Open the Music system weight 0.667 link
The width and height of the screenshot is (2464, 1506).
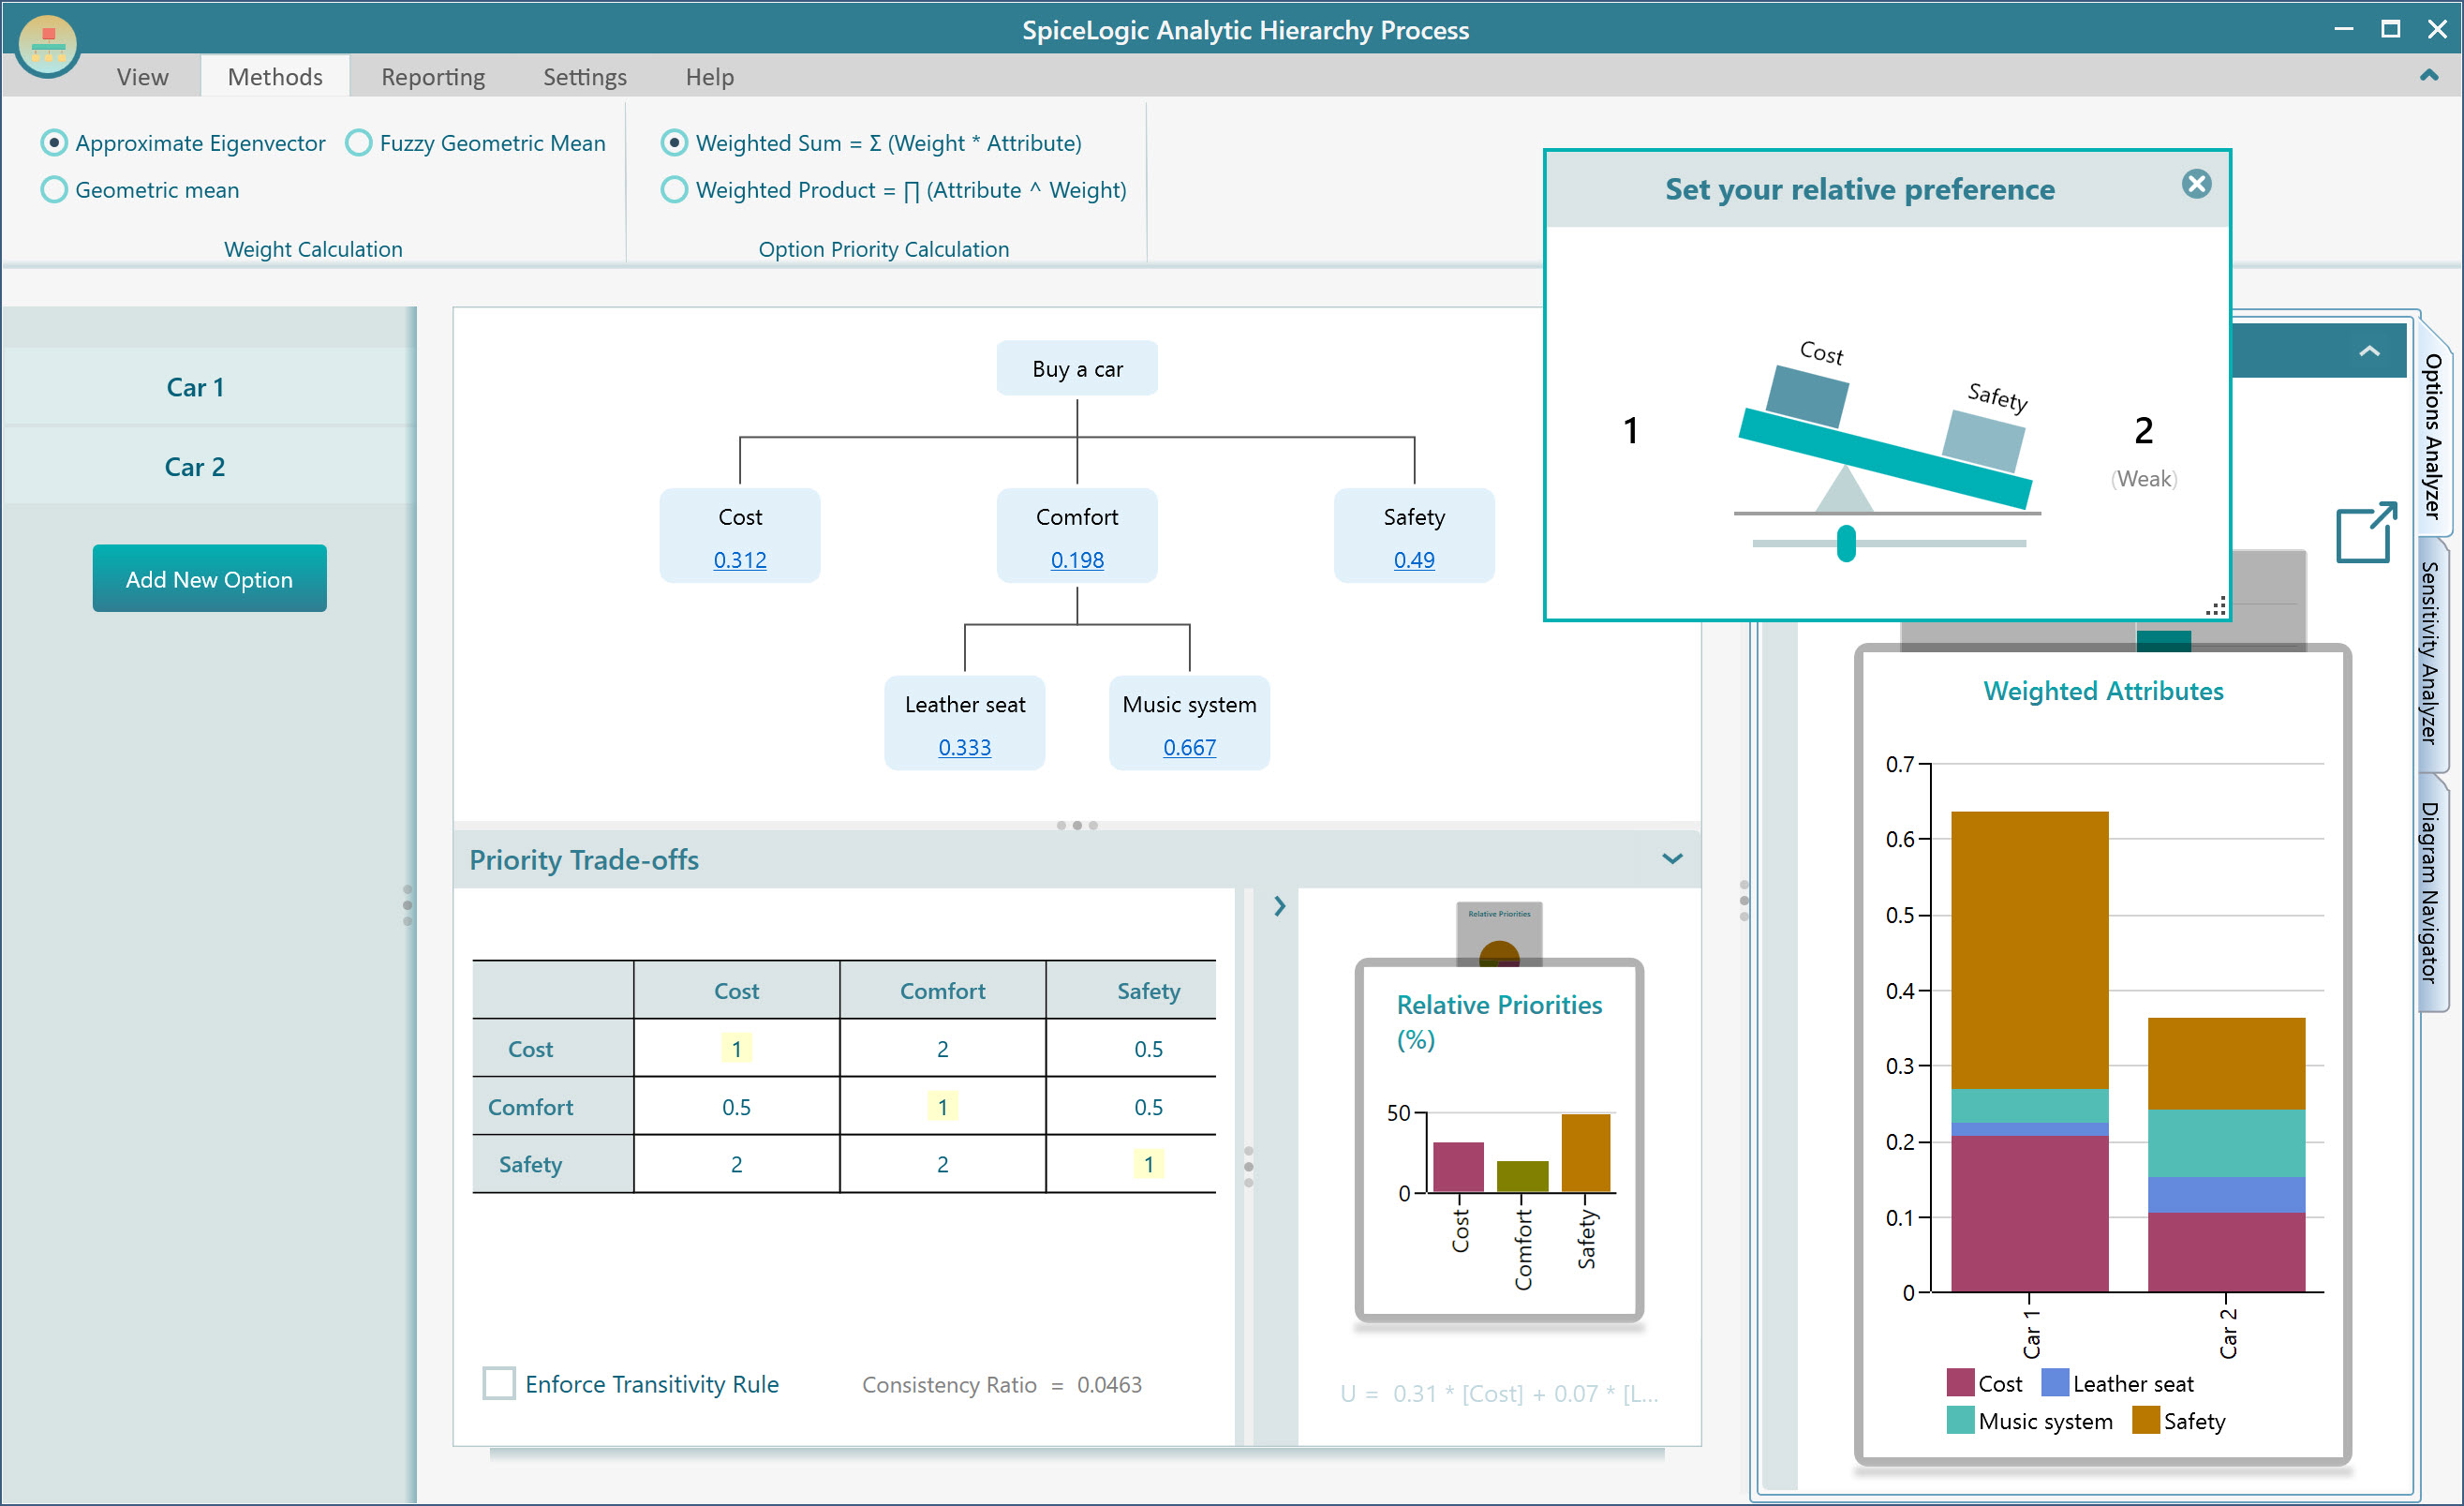pyautogui.click(x=1190, y=747)
